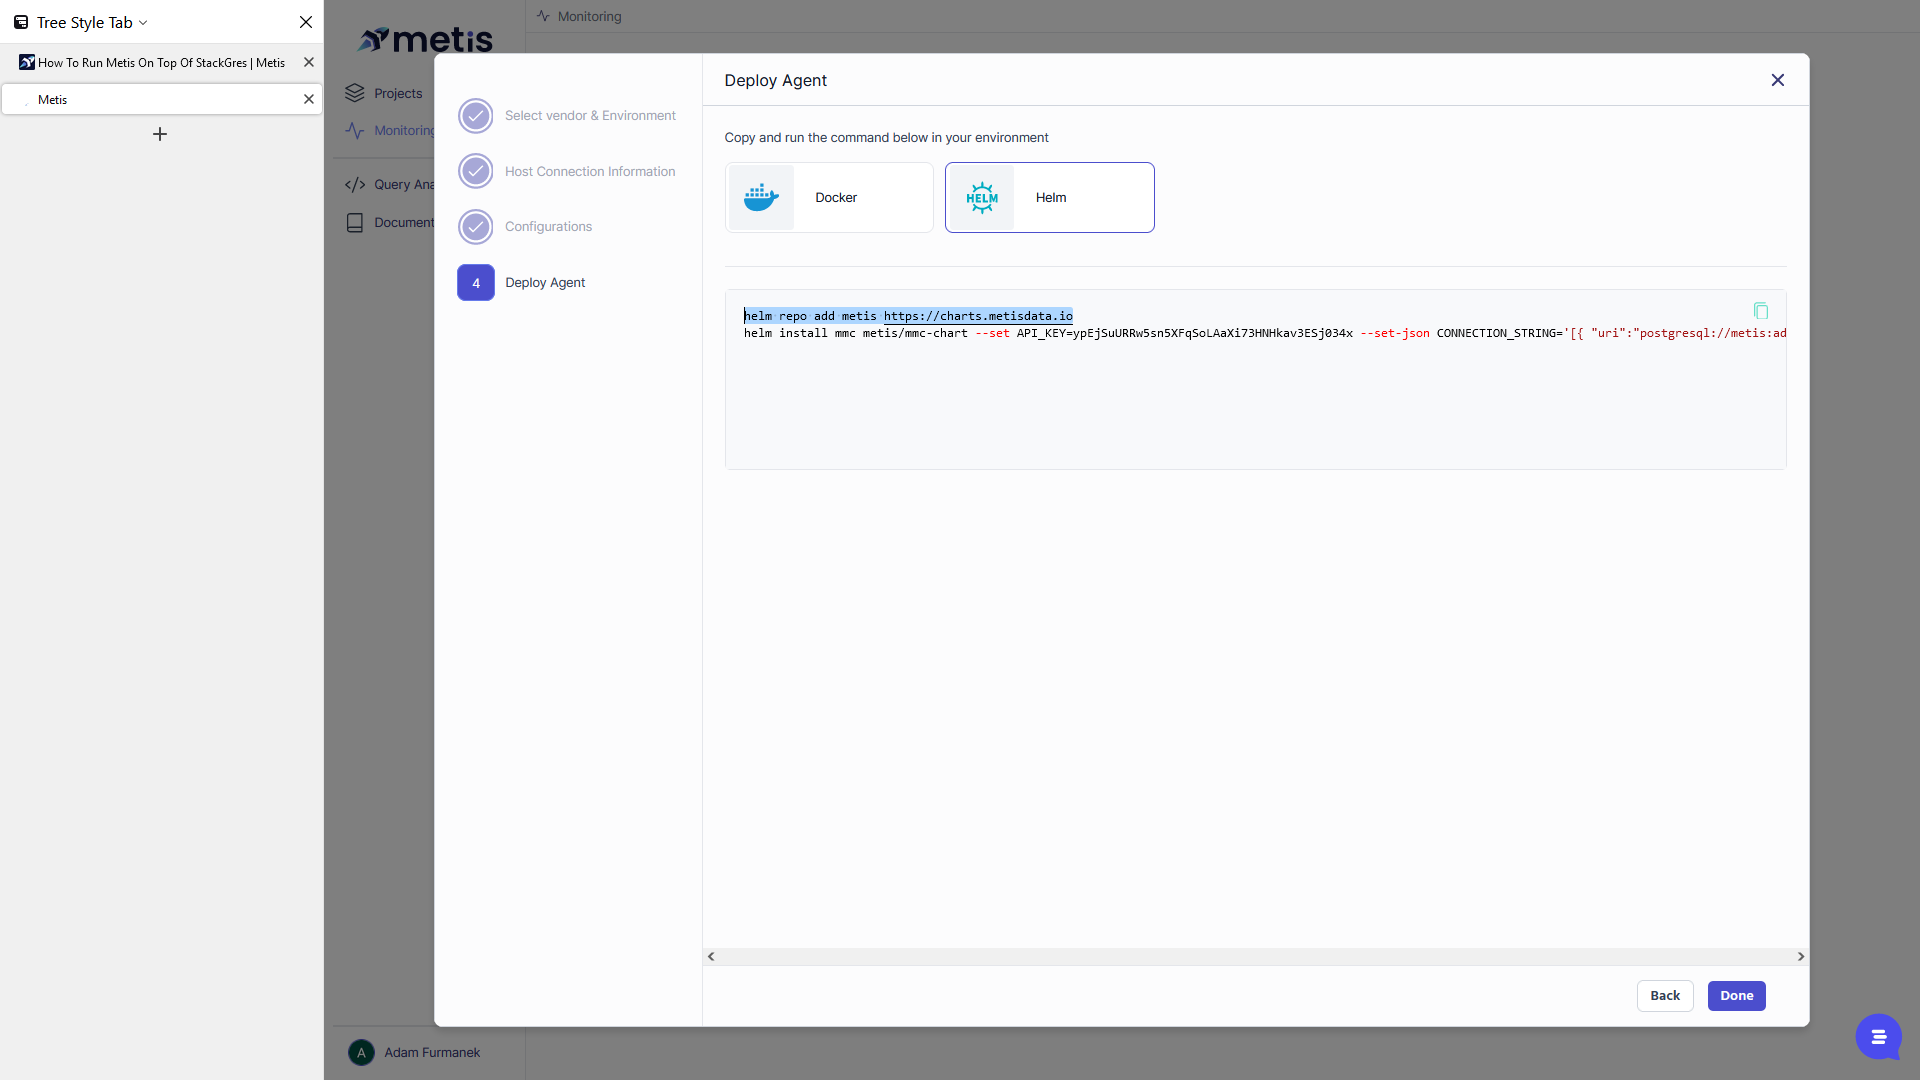Click the Done button
Viewport: 1920px width, 1080px height.
(x=1736, y=996)
